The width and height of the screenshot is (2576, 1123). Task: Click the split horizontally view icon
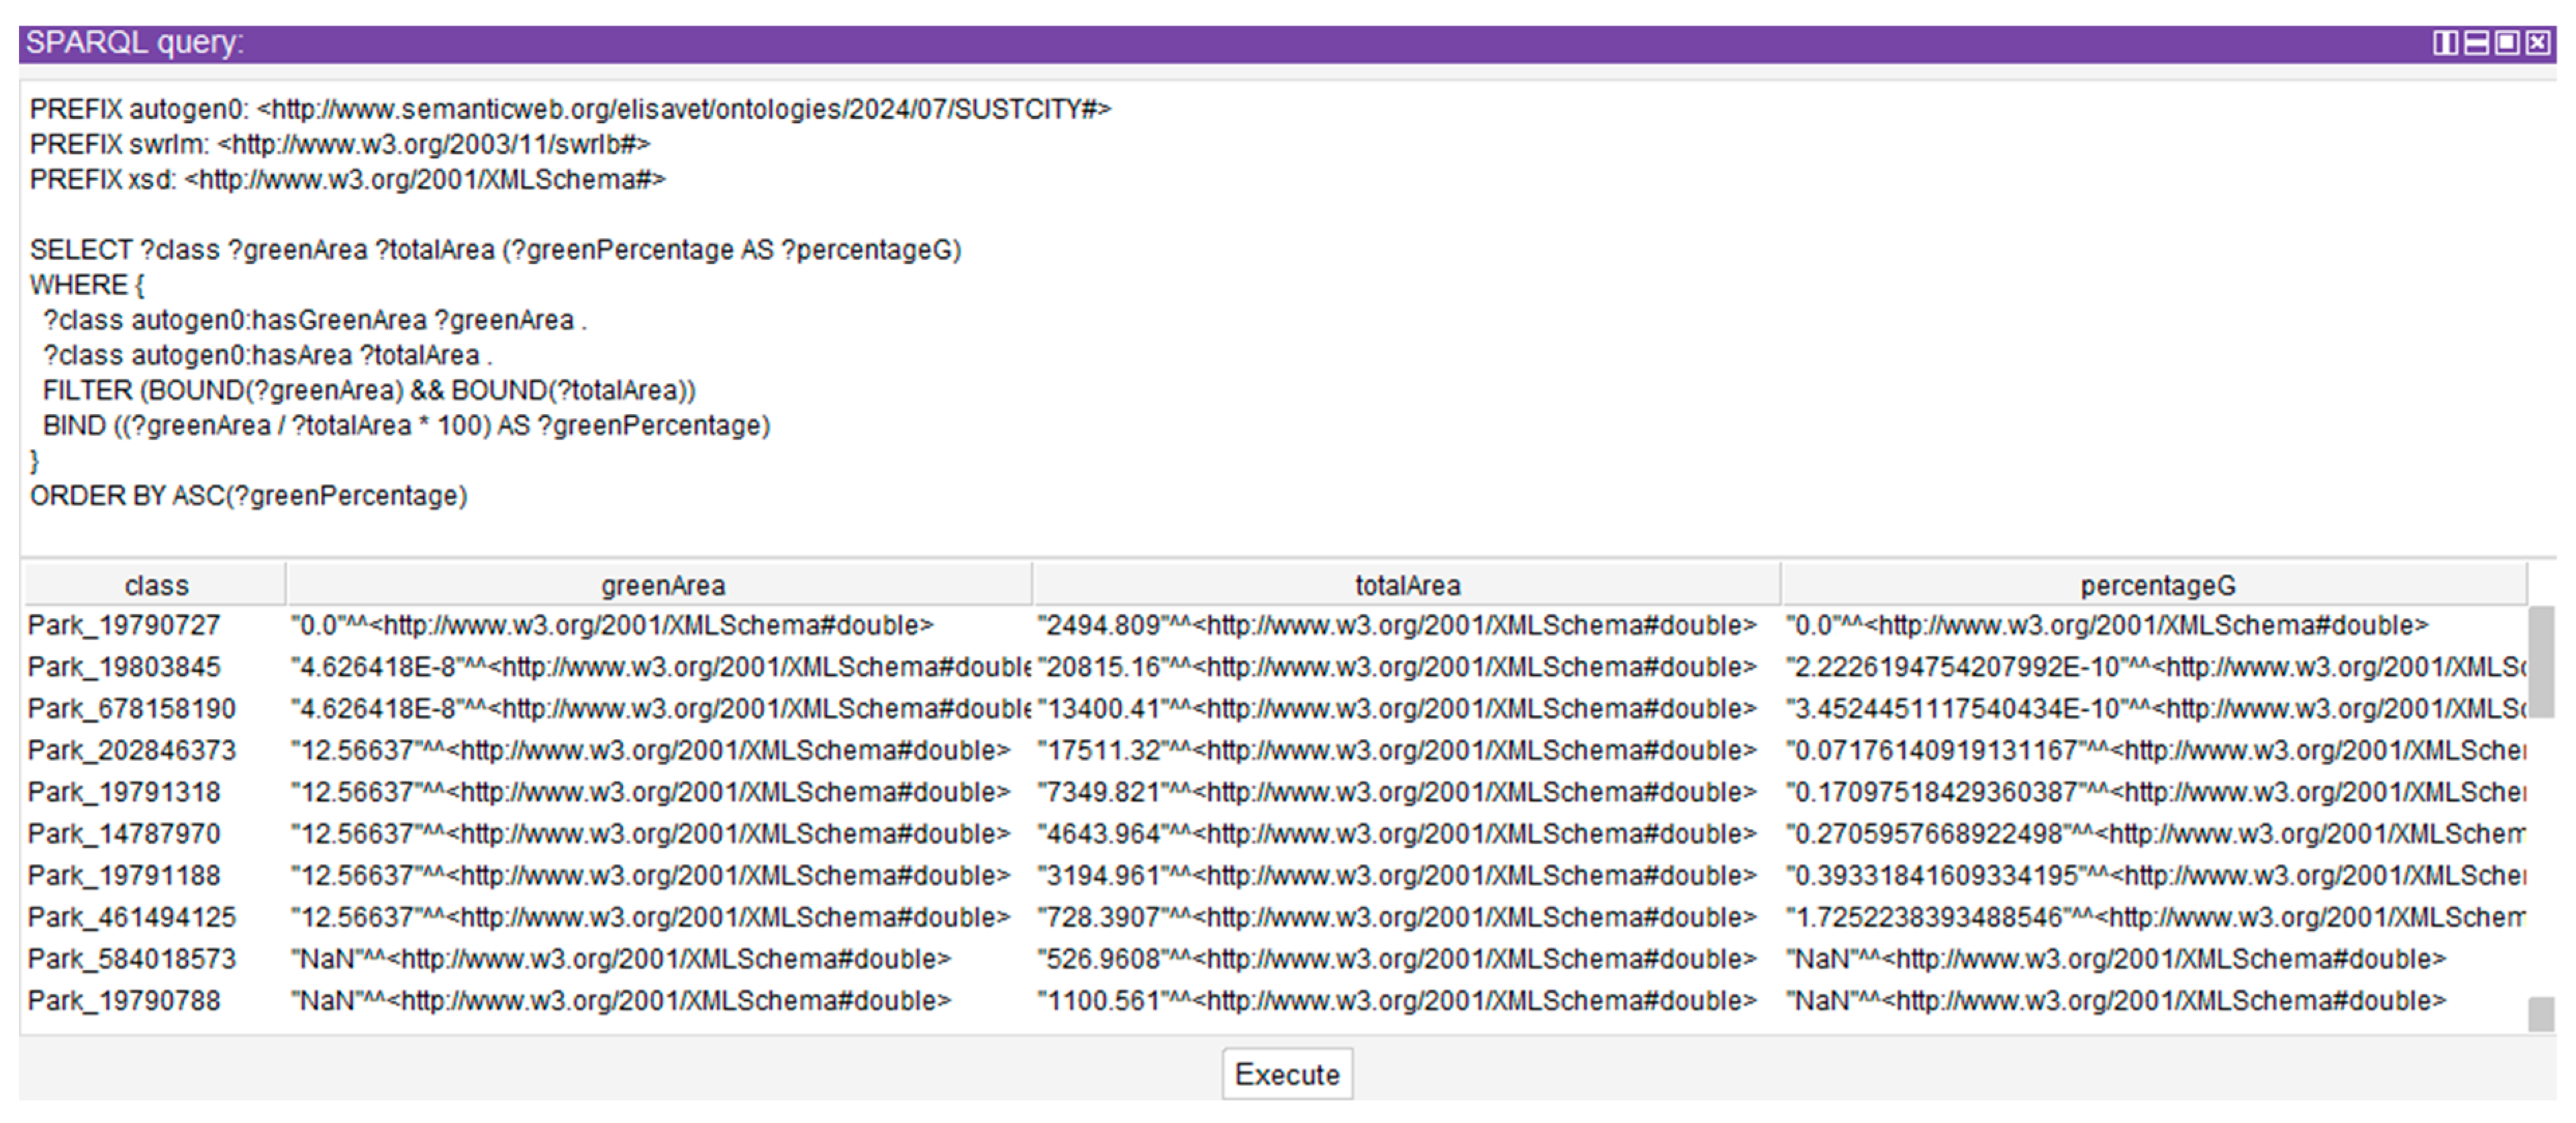(x=2476, y=43)
